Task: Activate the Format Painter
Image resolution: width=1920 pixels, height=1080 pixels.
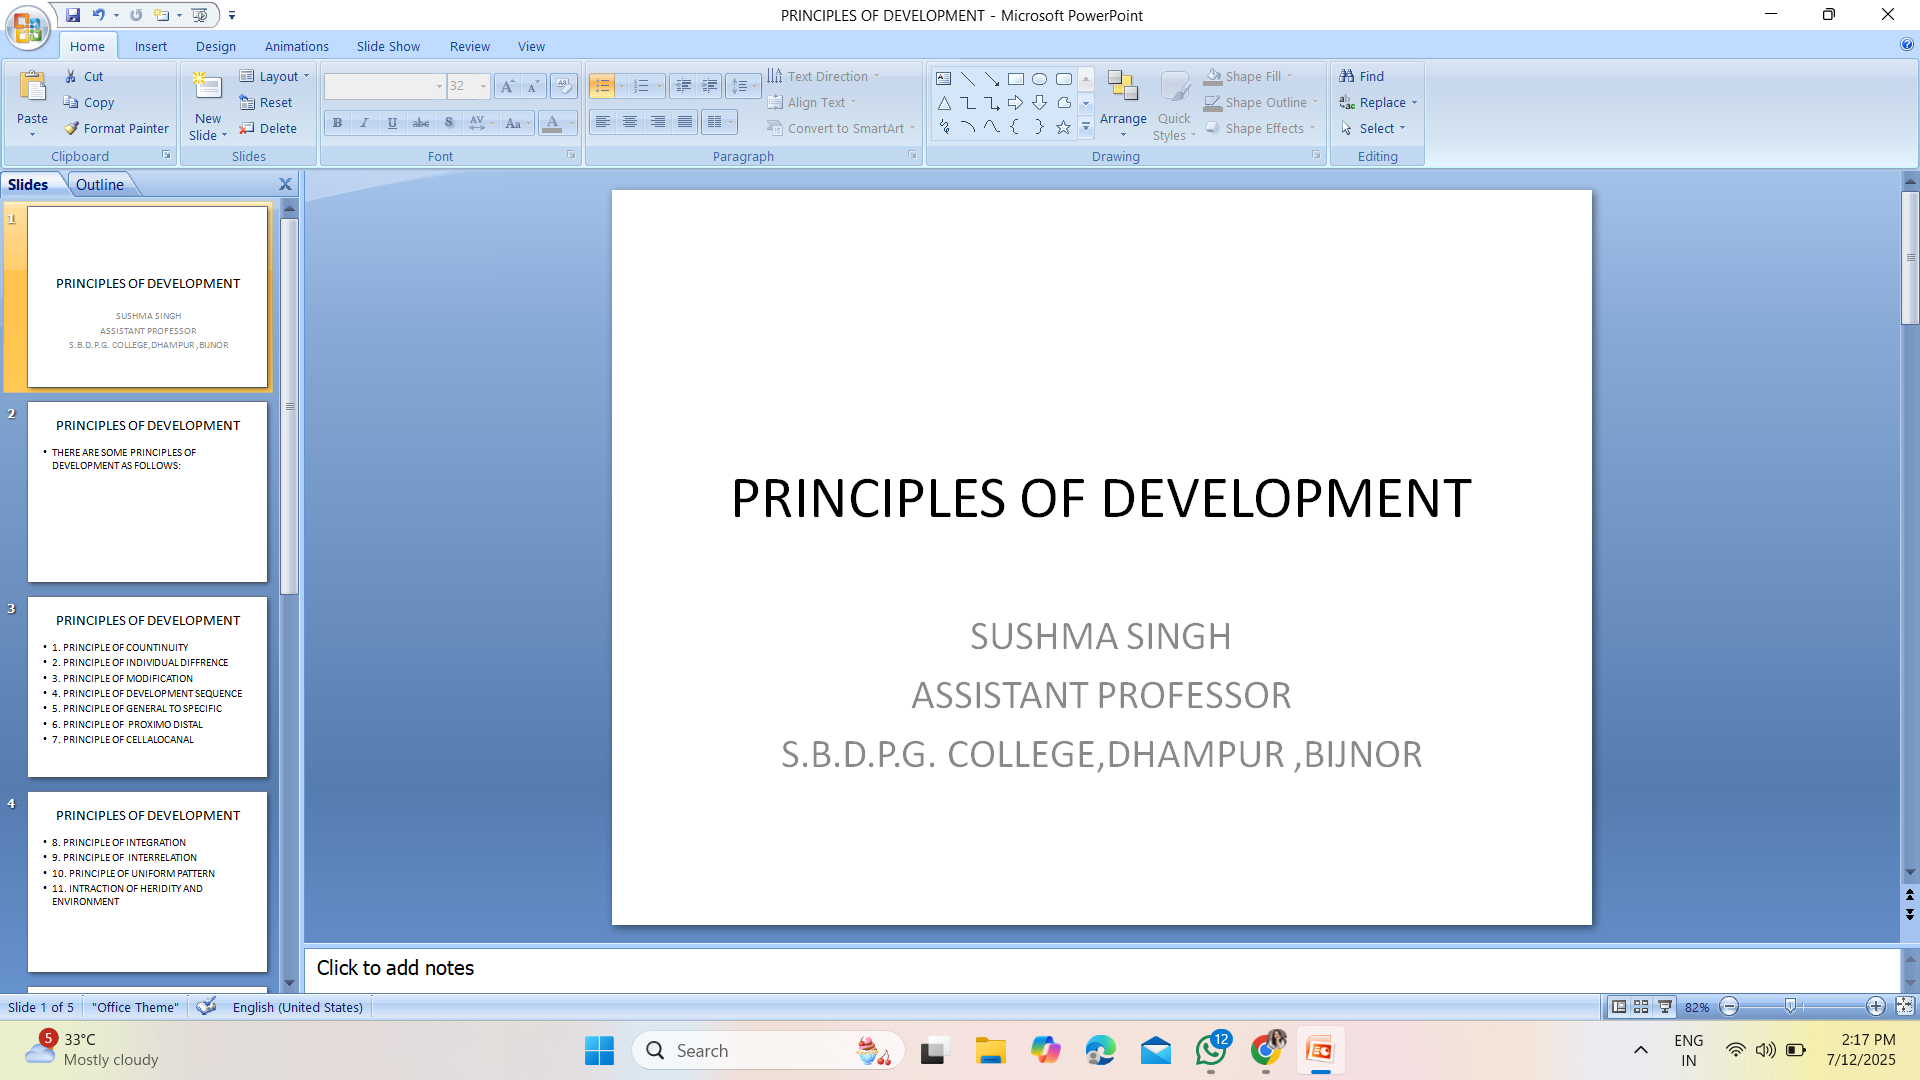Action: [116, 128]
